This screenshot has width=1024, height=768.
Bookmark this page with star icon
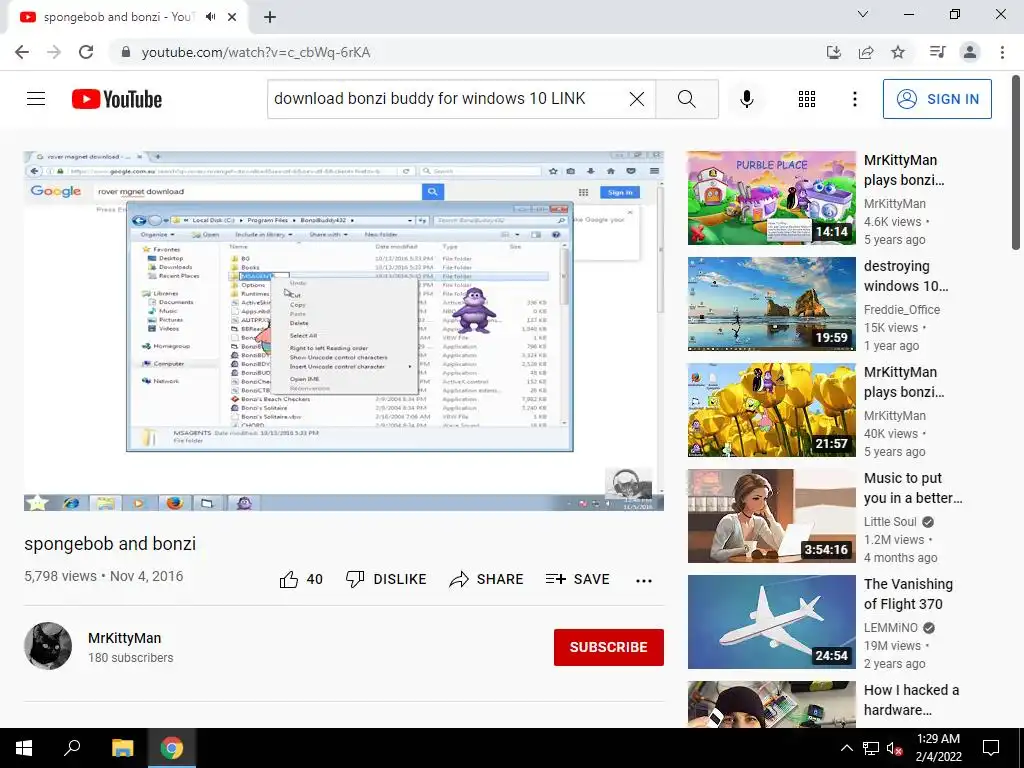point(898,52)
